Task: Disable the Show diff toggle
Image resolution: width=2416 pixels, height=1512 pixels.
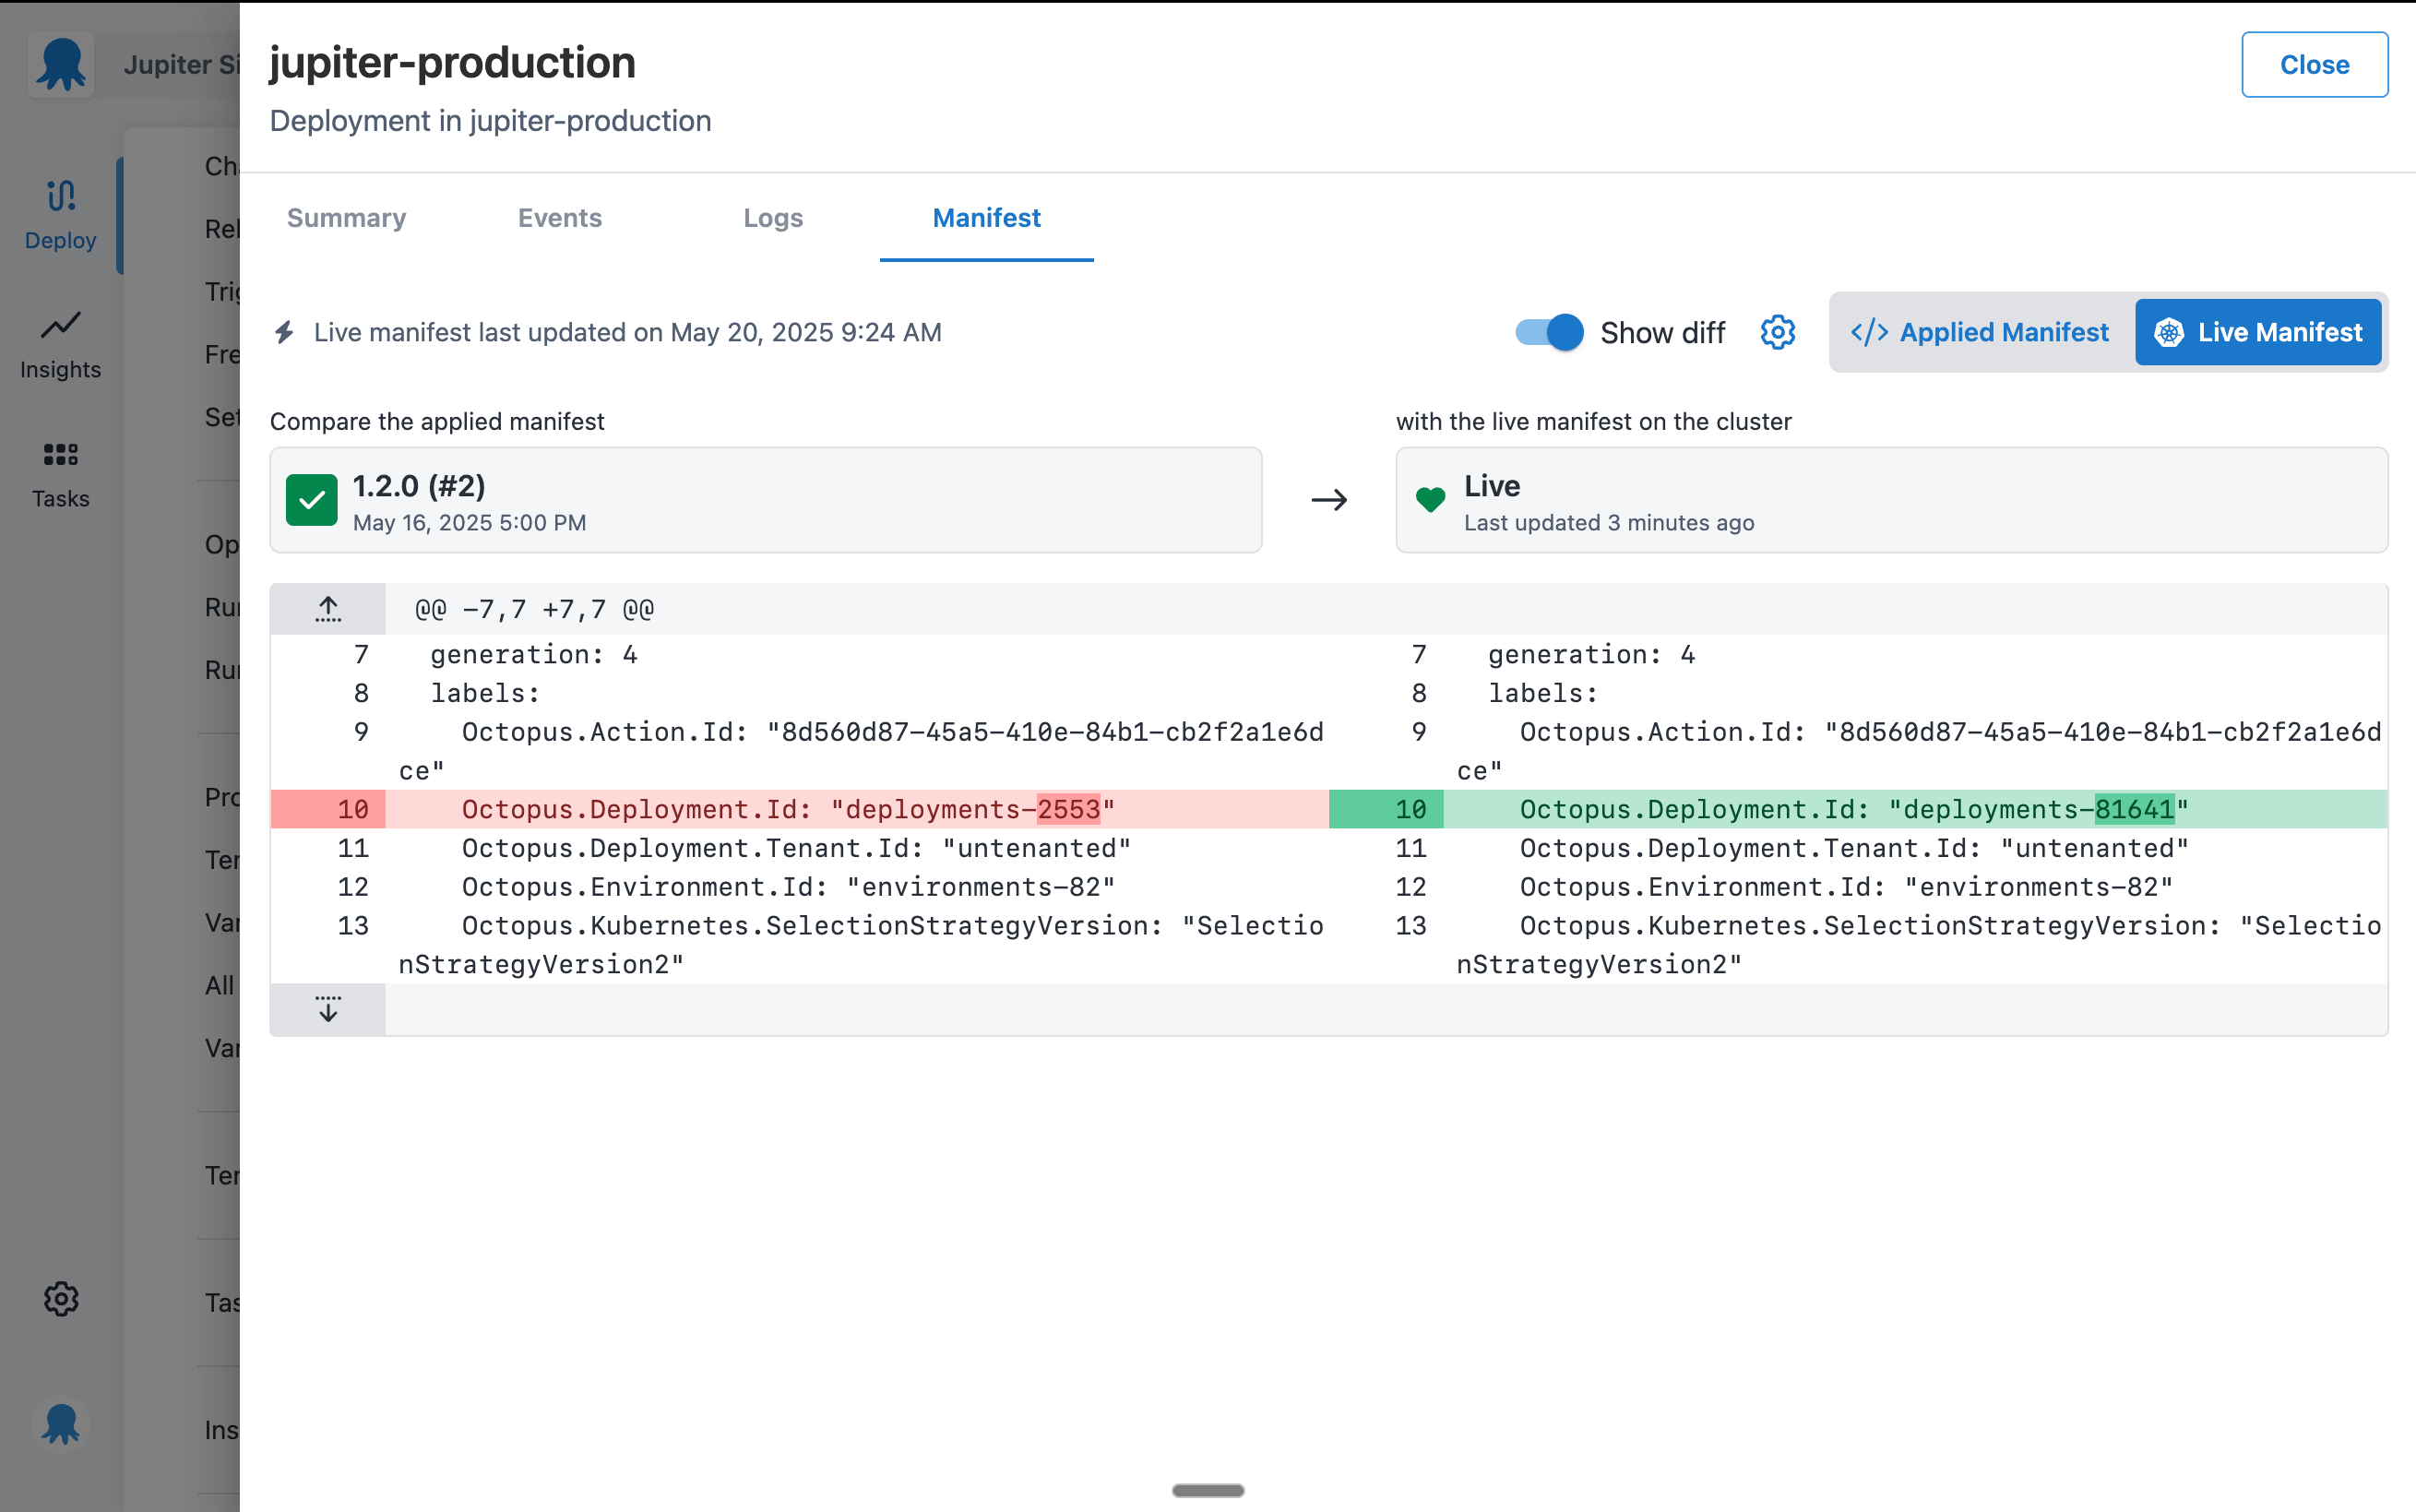Action: (x=1547, y=331)
